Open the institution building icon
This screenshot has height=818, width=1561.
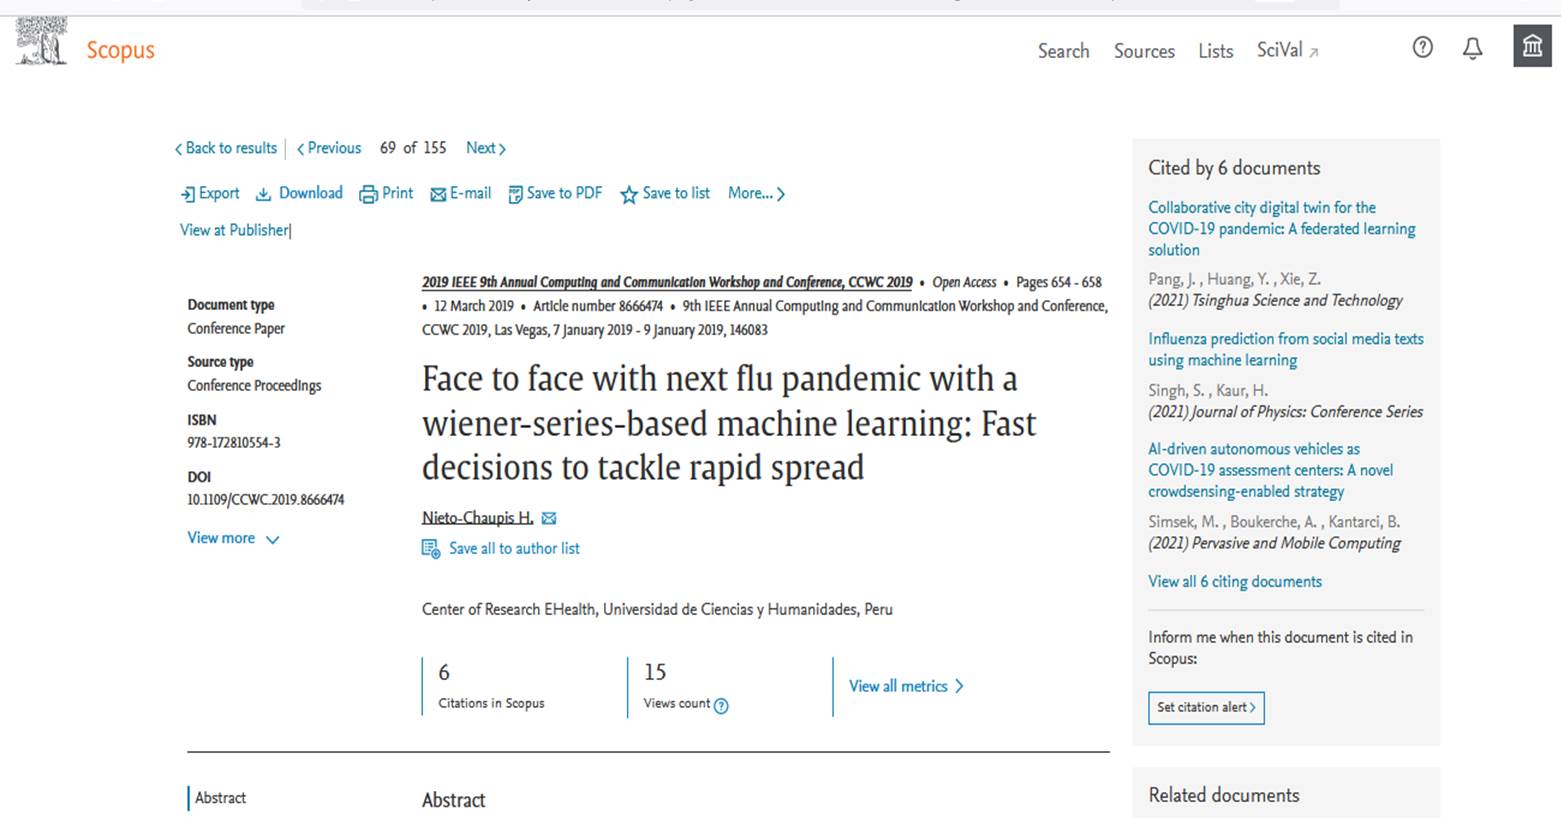[x=1532, y=46]
